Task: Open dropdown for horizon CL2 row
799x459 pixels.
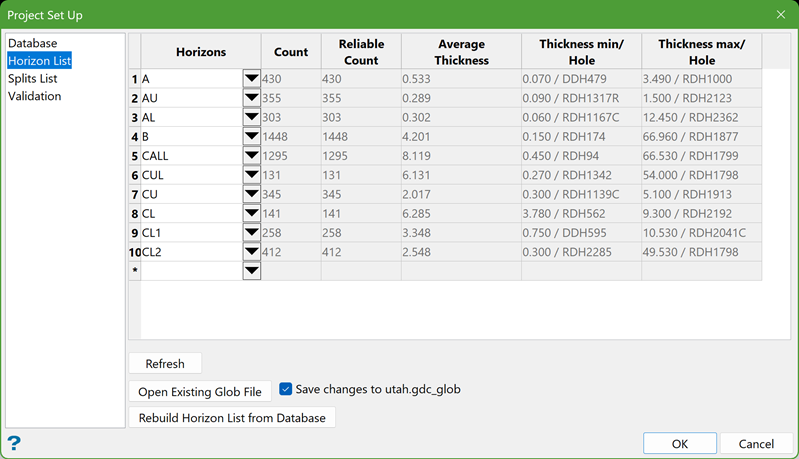Action: (x=252, y=252)
